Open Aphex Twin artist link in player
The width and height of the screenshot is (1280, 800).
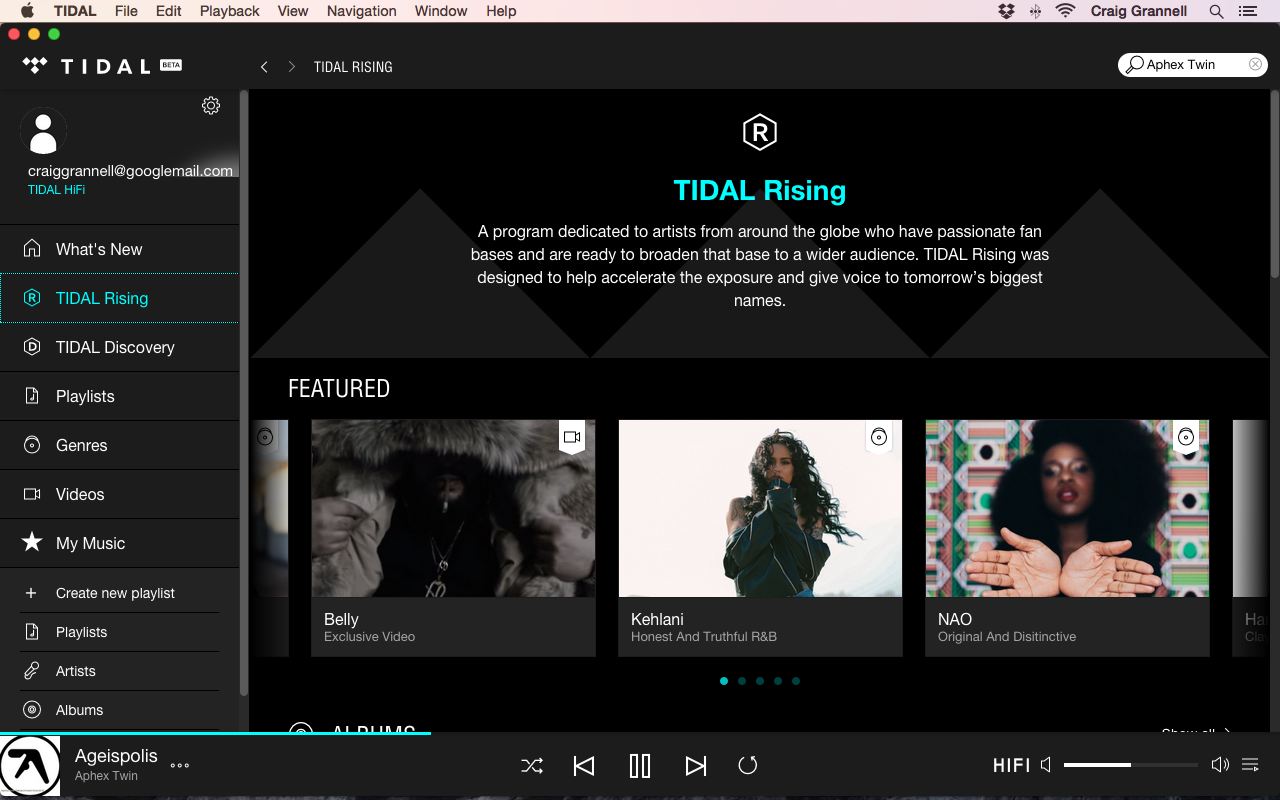click(x=106, y=776)
